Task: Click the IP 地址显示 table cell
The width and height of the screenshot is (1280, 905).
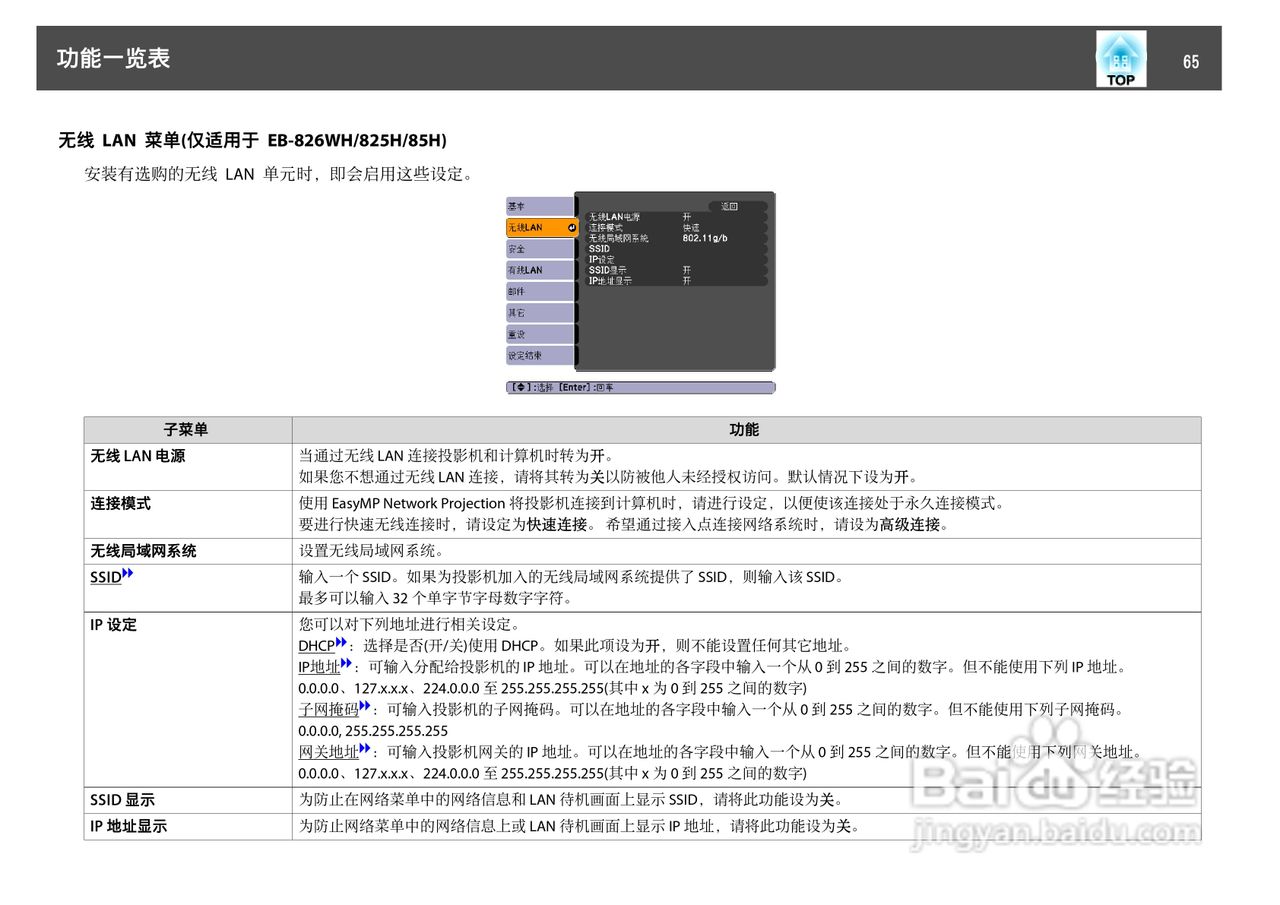Action: 187,826
